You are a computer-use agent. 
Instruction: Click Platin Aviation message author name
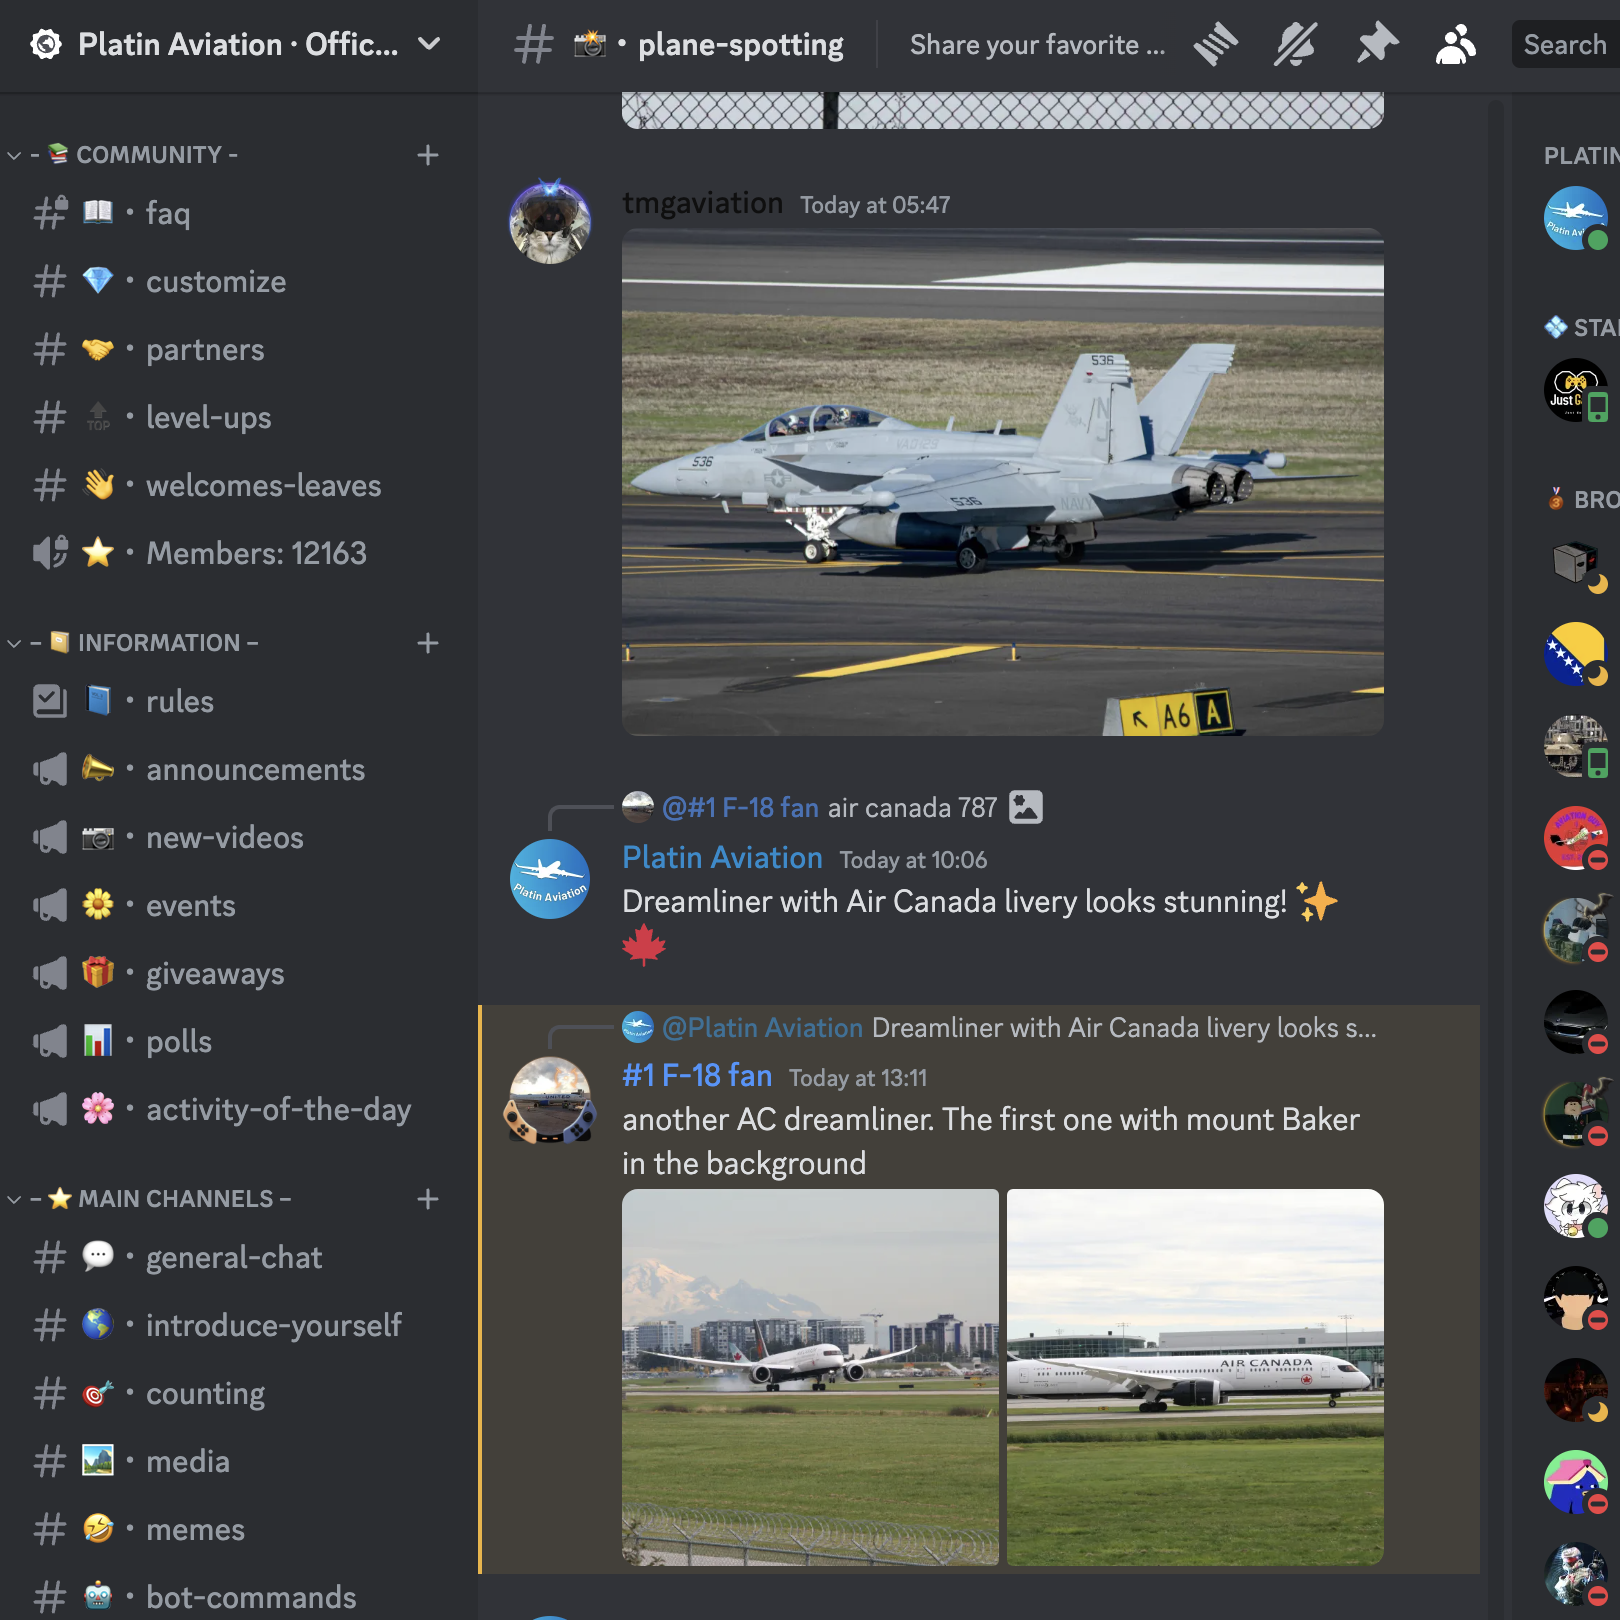tap(722, 858)
